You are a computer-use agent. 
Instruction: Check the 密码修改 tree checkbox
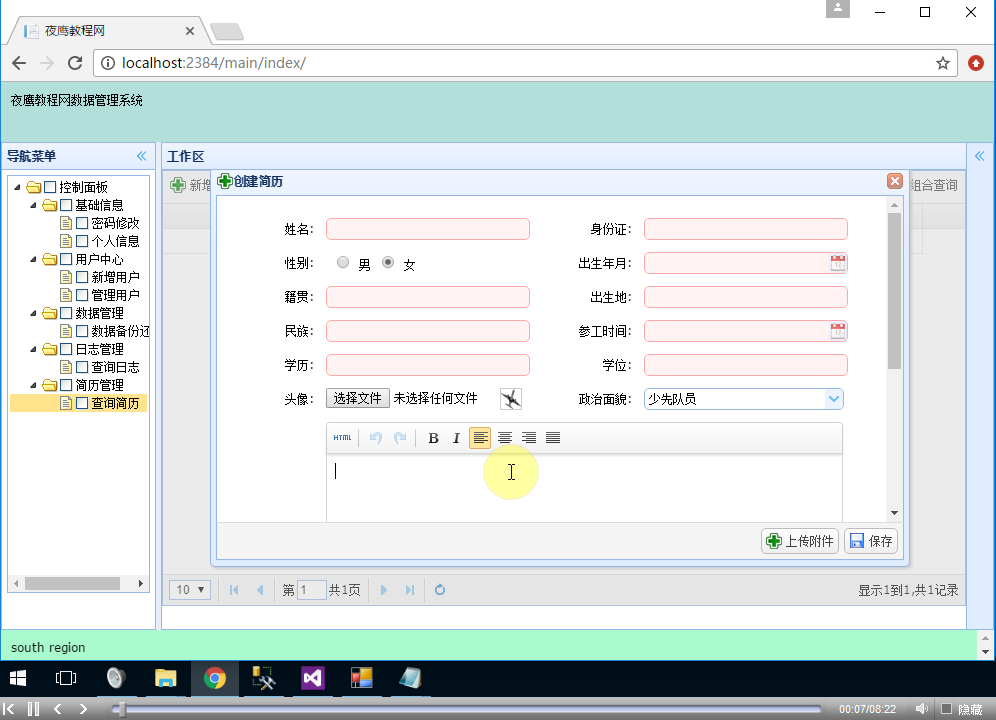(83, 223)
